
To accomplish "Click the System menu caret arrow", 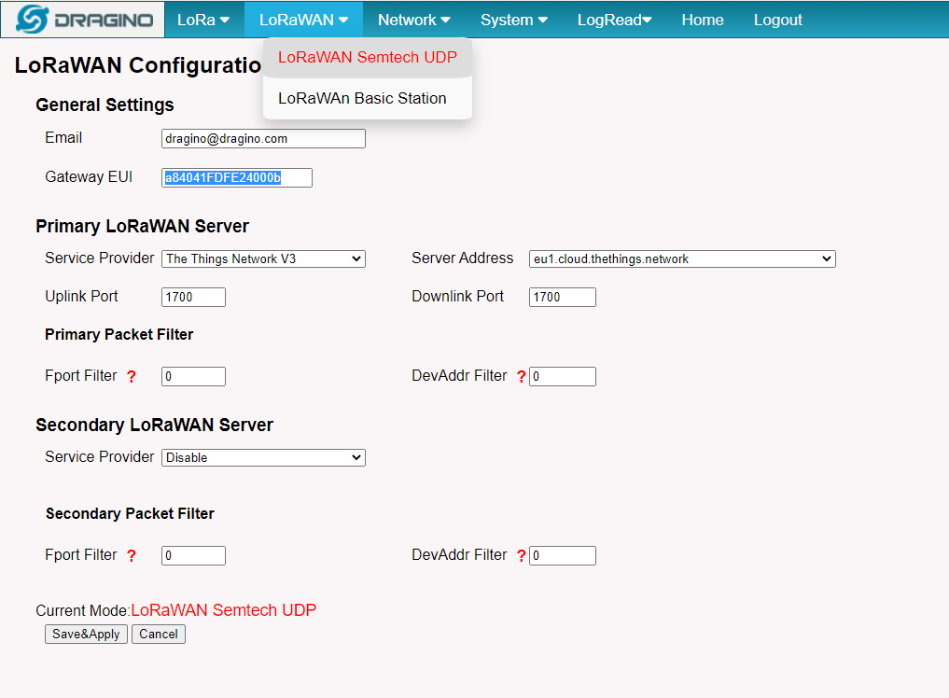I will [x=543, y=21].
